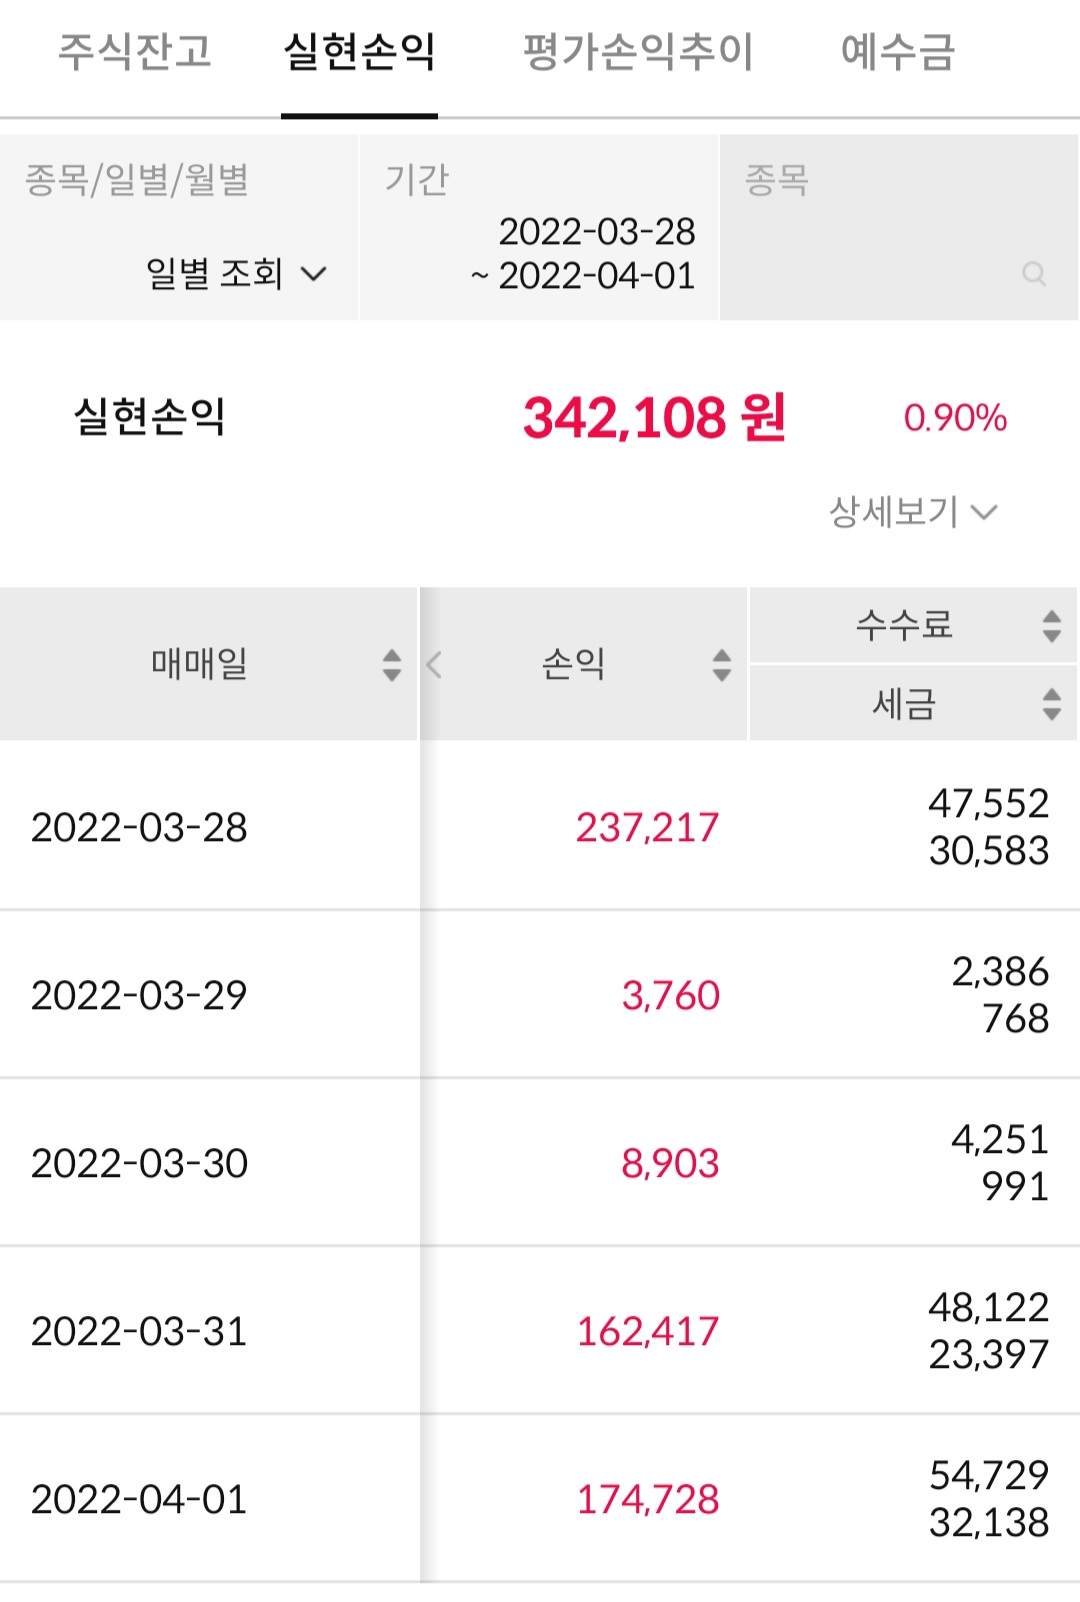Open the 일별 조회 dropdown
1080x1602 pixels.
point(236,273)
